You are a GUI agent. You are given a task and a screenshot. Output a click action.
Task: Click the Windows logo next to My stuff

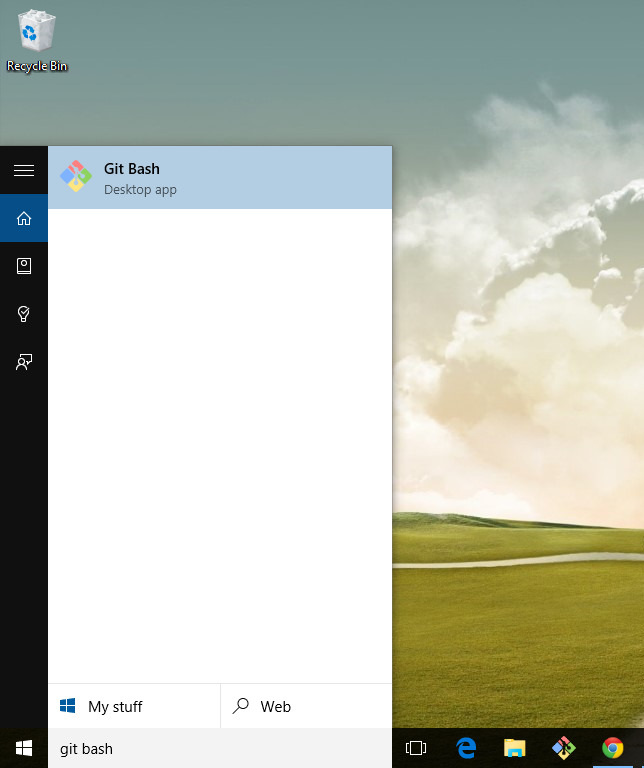[68, 706]
